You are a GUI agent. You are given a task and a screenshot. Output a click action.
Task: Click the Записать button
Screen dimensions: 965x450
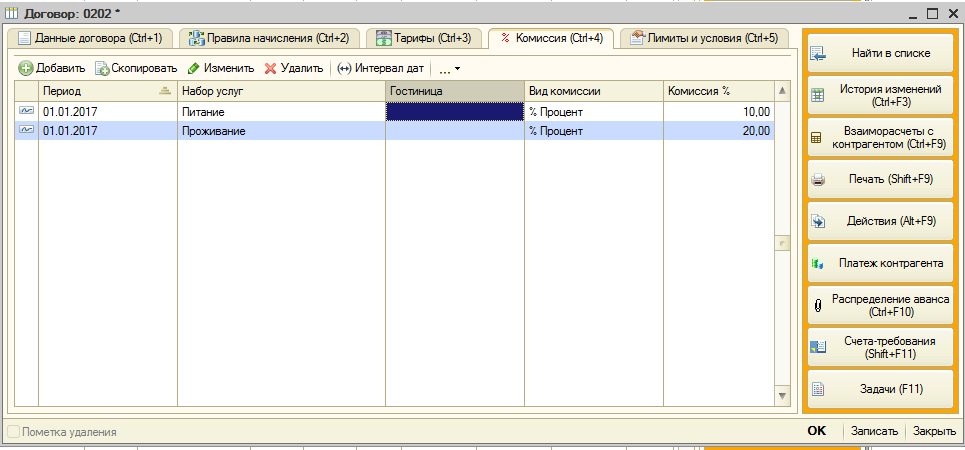coord(874,432)
